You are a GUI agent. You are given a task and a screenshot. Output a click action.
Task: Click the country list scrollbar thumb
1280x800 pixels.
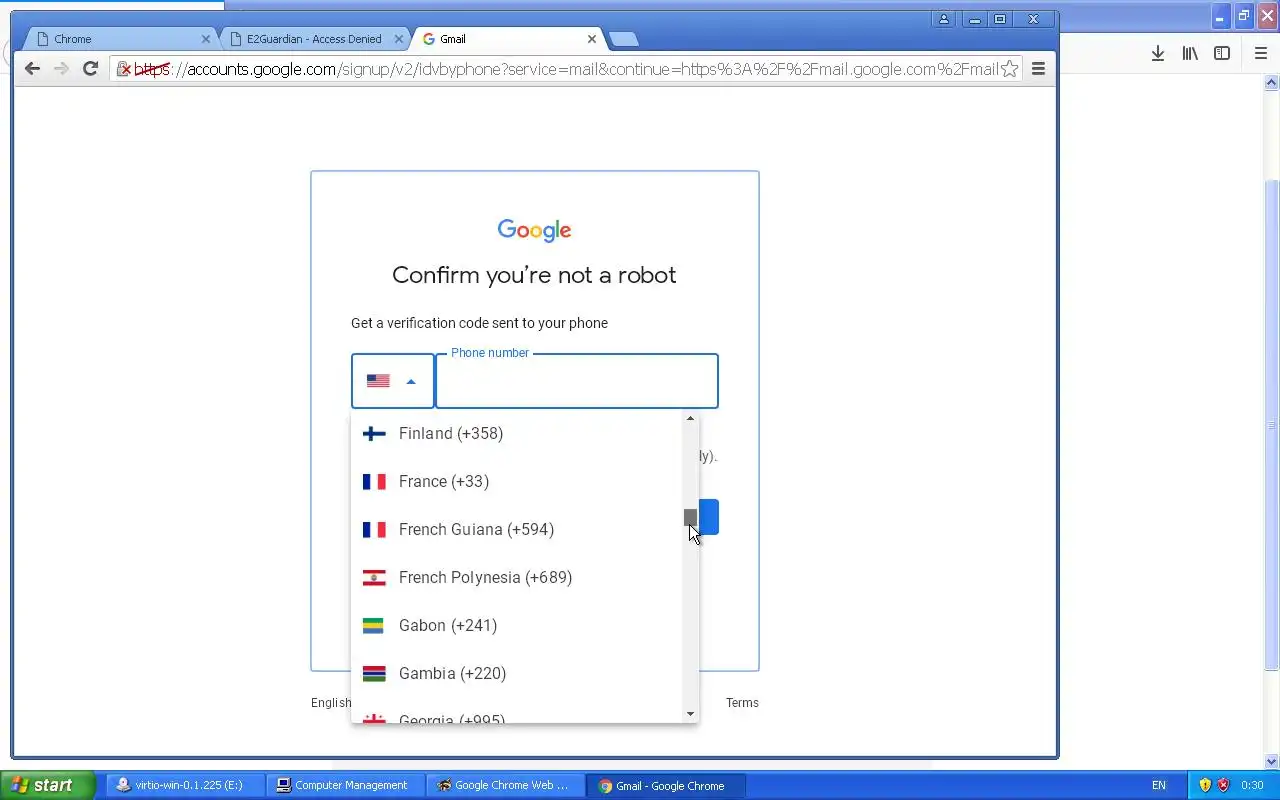[x=690, y=517]
